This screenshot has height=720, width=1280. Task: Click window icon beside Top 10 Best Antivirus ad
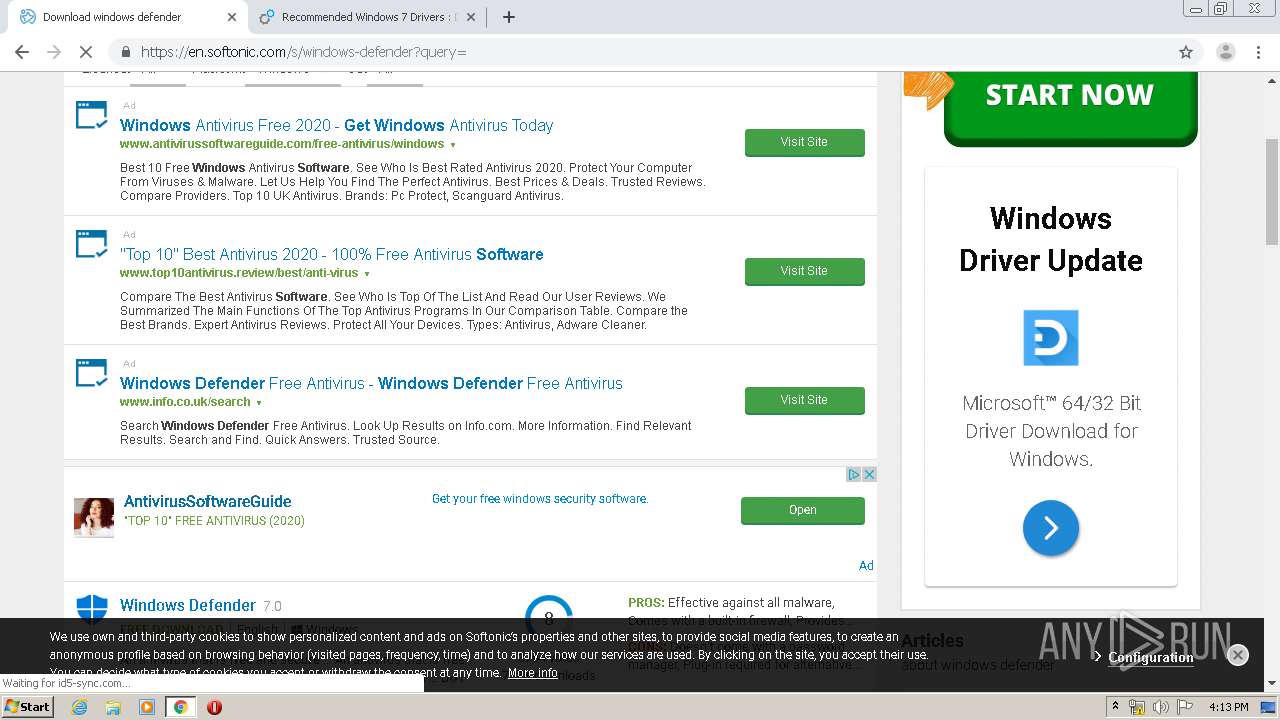point(92,244)
